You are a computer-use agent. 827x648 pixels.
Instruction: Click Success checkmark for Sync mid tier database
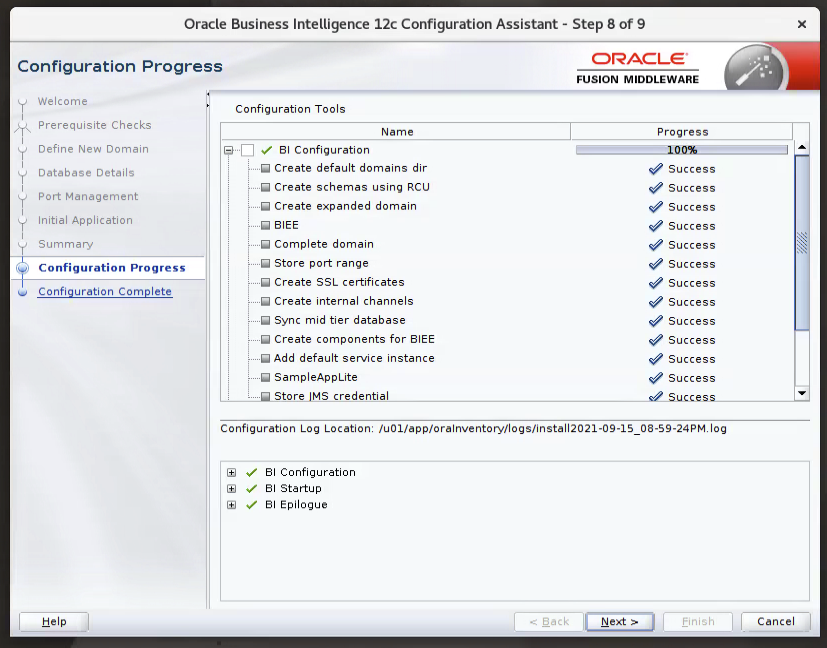[656, 321]
